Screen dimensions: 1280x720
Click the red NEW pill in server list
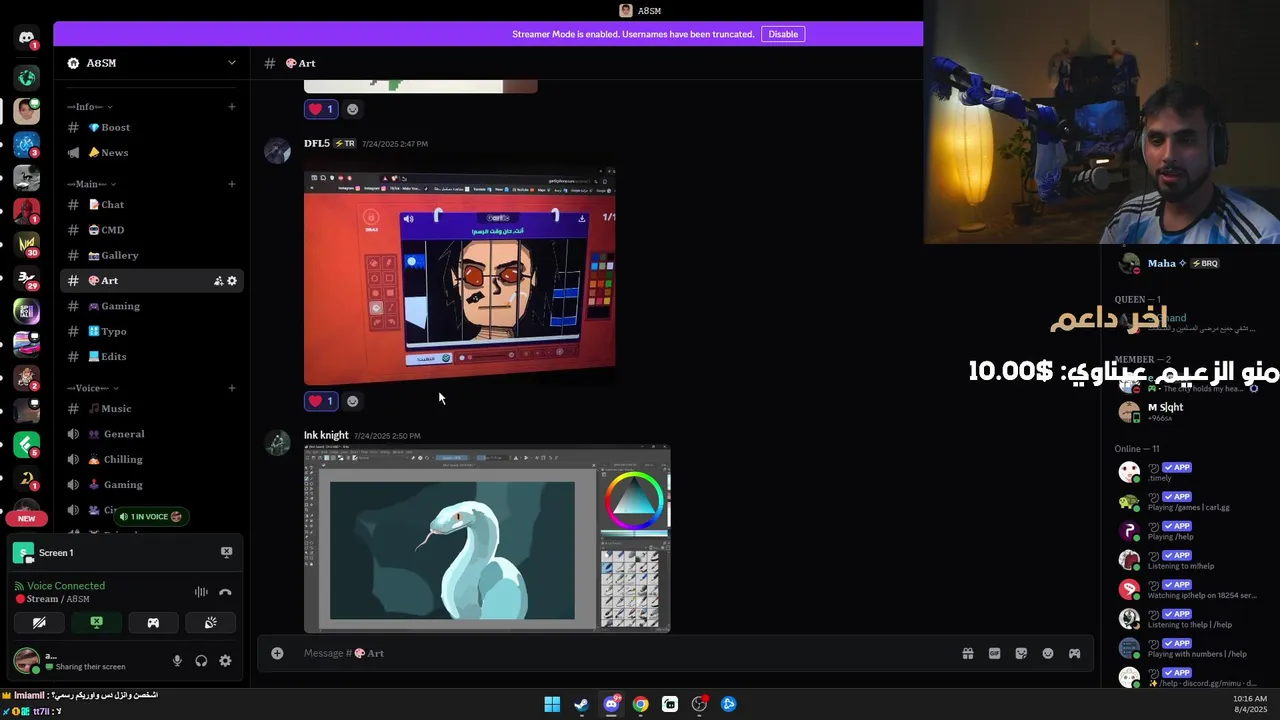[x=26, y=518]
